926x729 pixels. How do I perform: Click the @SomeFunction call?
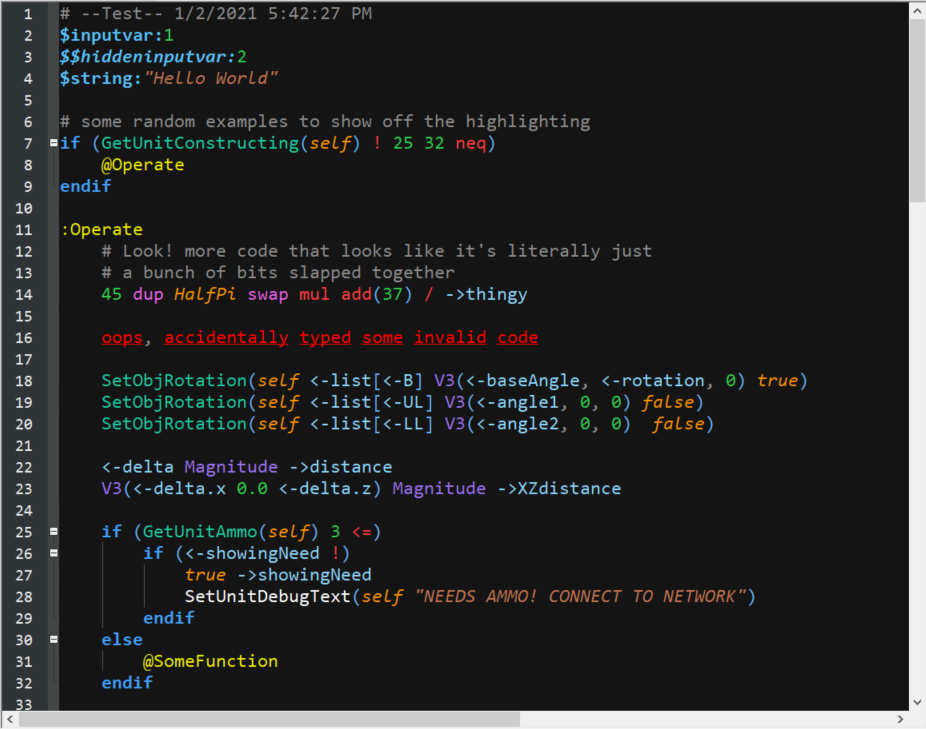pyautogui.click(x=210, y=661)
